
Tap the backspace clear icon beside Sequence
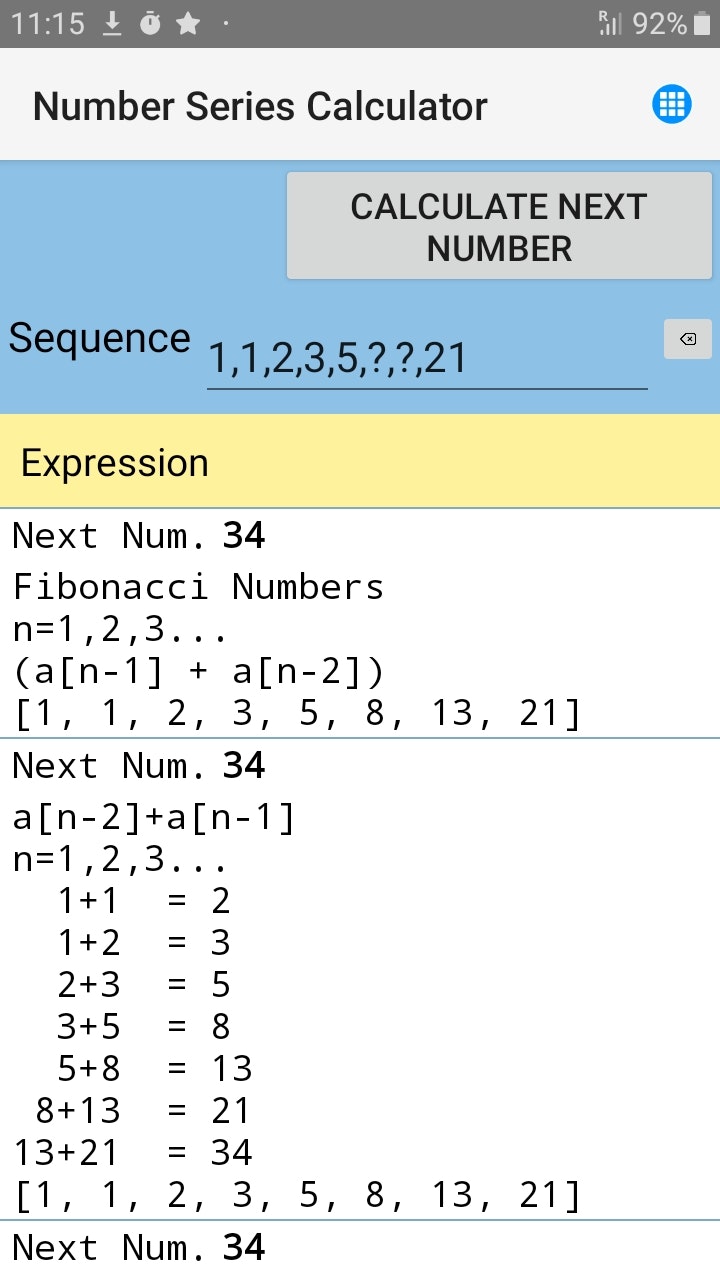[x=688, y=339]
